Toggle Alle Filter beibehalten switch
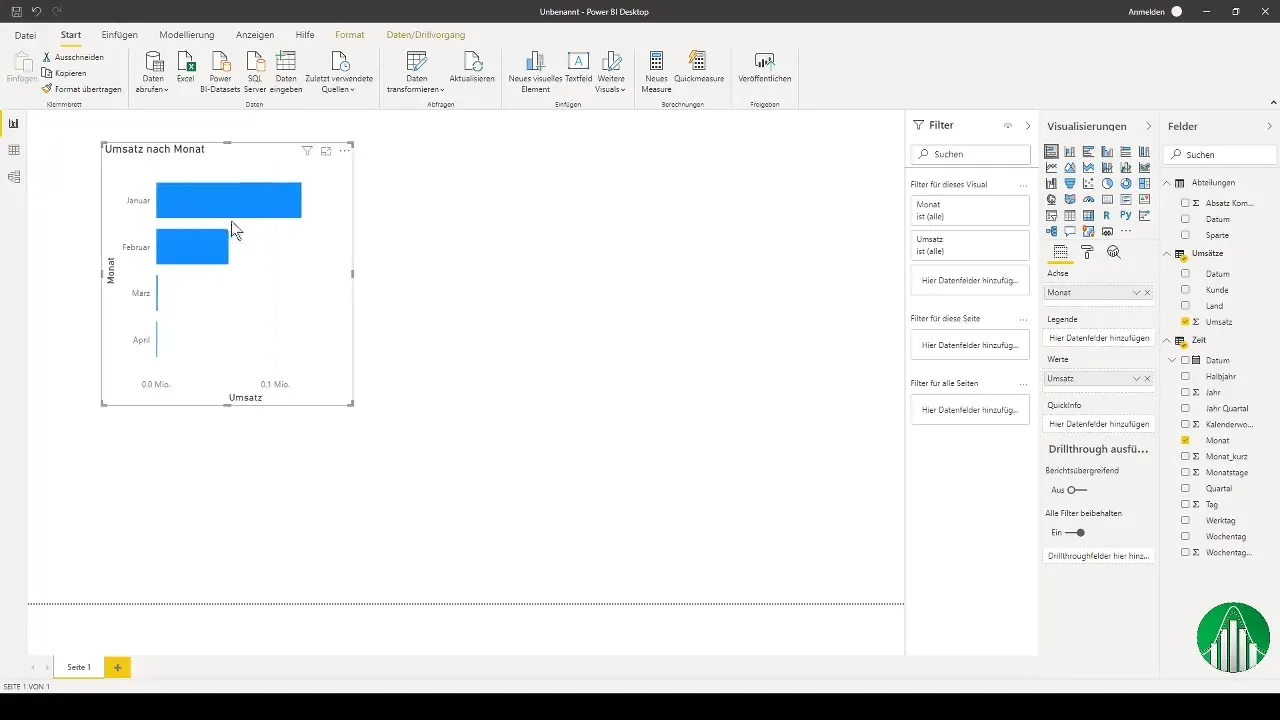Image resolution: width=1280 pixels, height=720 pixels. tap(1076, 533)
